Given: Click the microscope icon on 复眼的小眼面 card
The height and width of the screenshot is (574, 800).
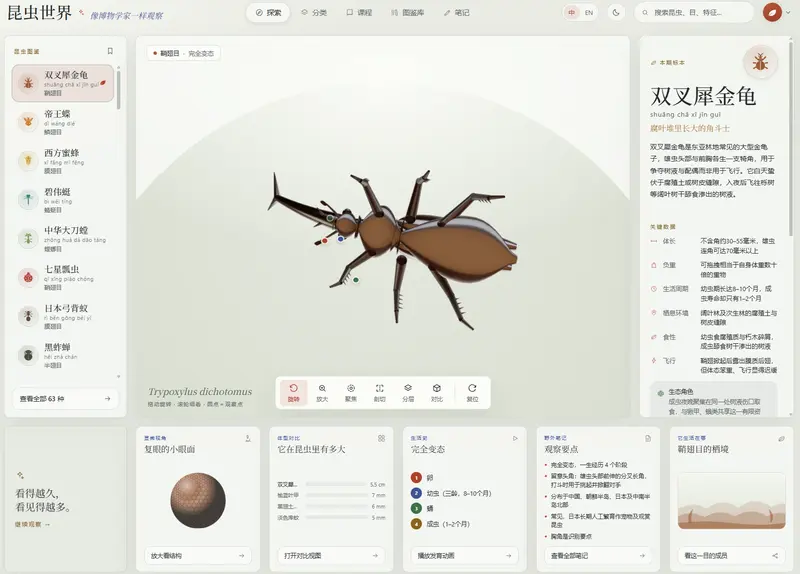Looking at the screenshot, I should (x=248, y=438).
